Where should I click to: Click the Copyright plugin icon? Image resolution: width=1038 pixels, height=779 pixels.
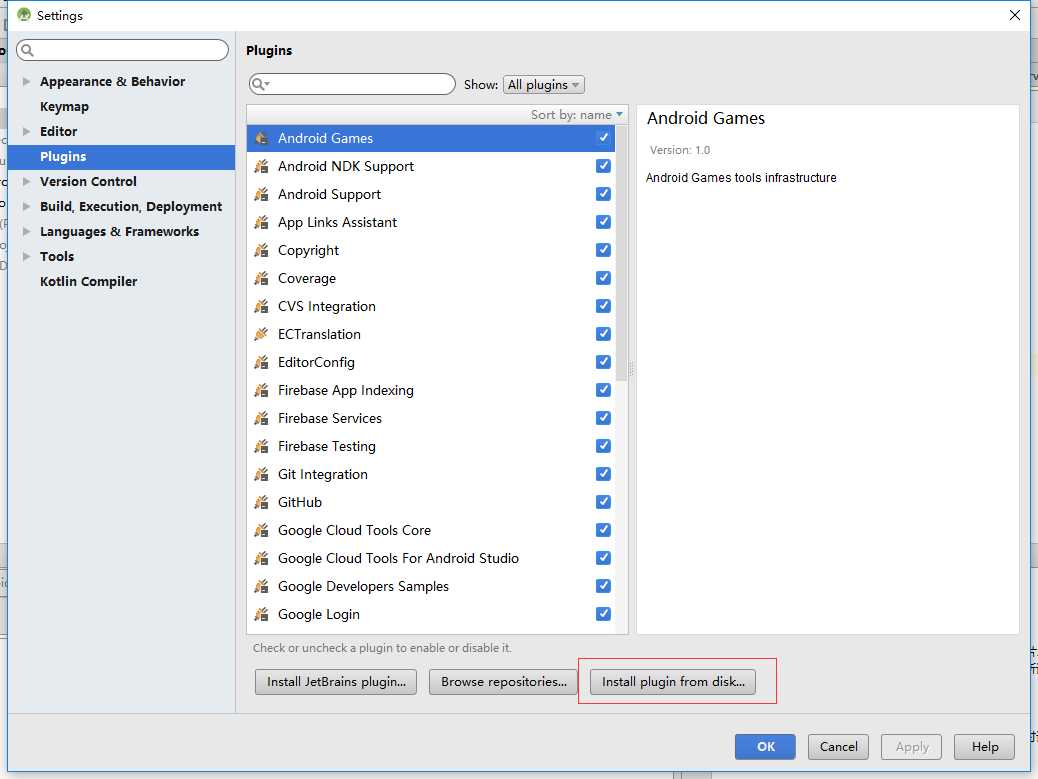coord(261,250)
